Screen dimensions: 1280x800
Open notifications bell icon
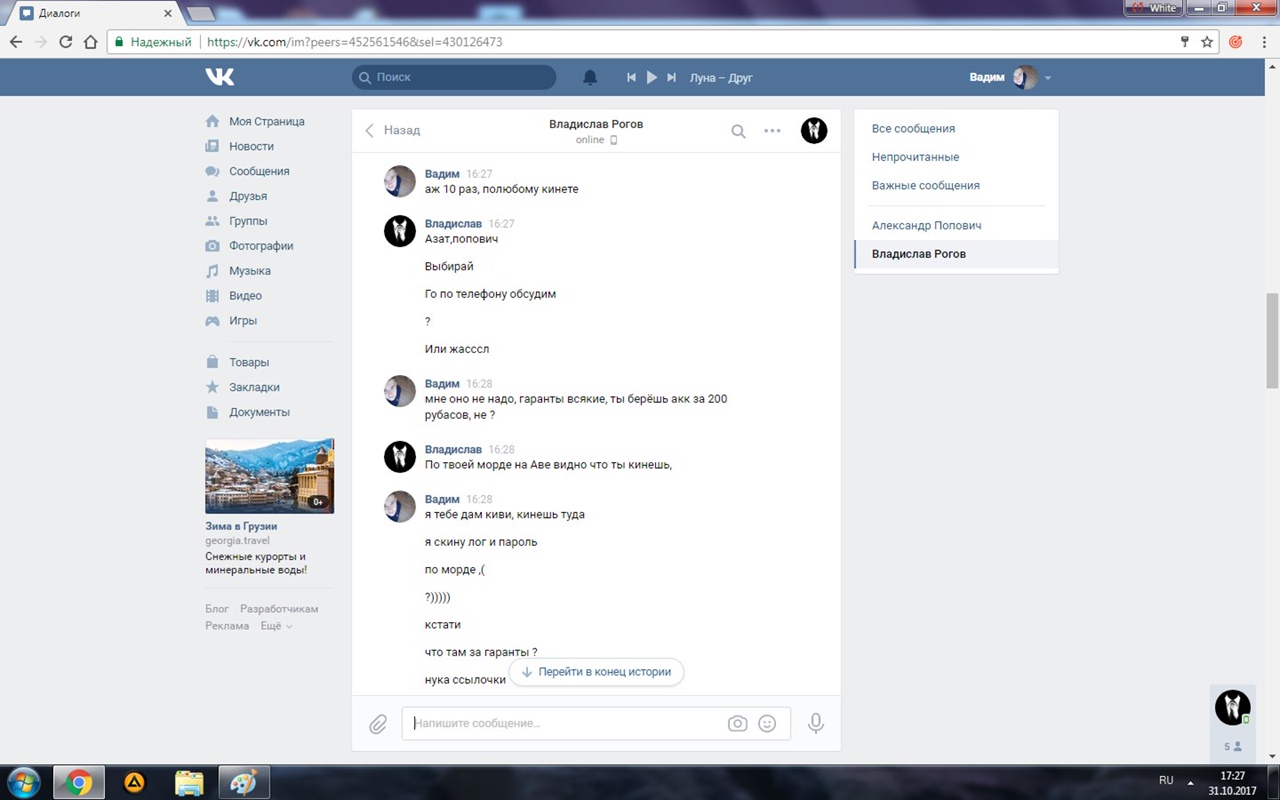tap(590, 77)
